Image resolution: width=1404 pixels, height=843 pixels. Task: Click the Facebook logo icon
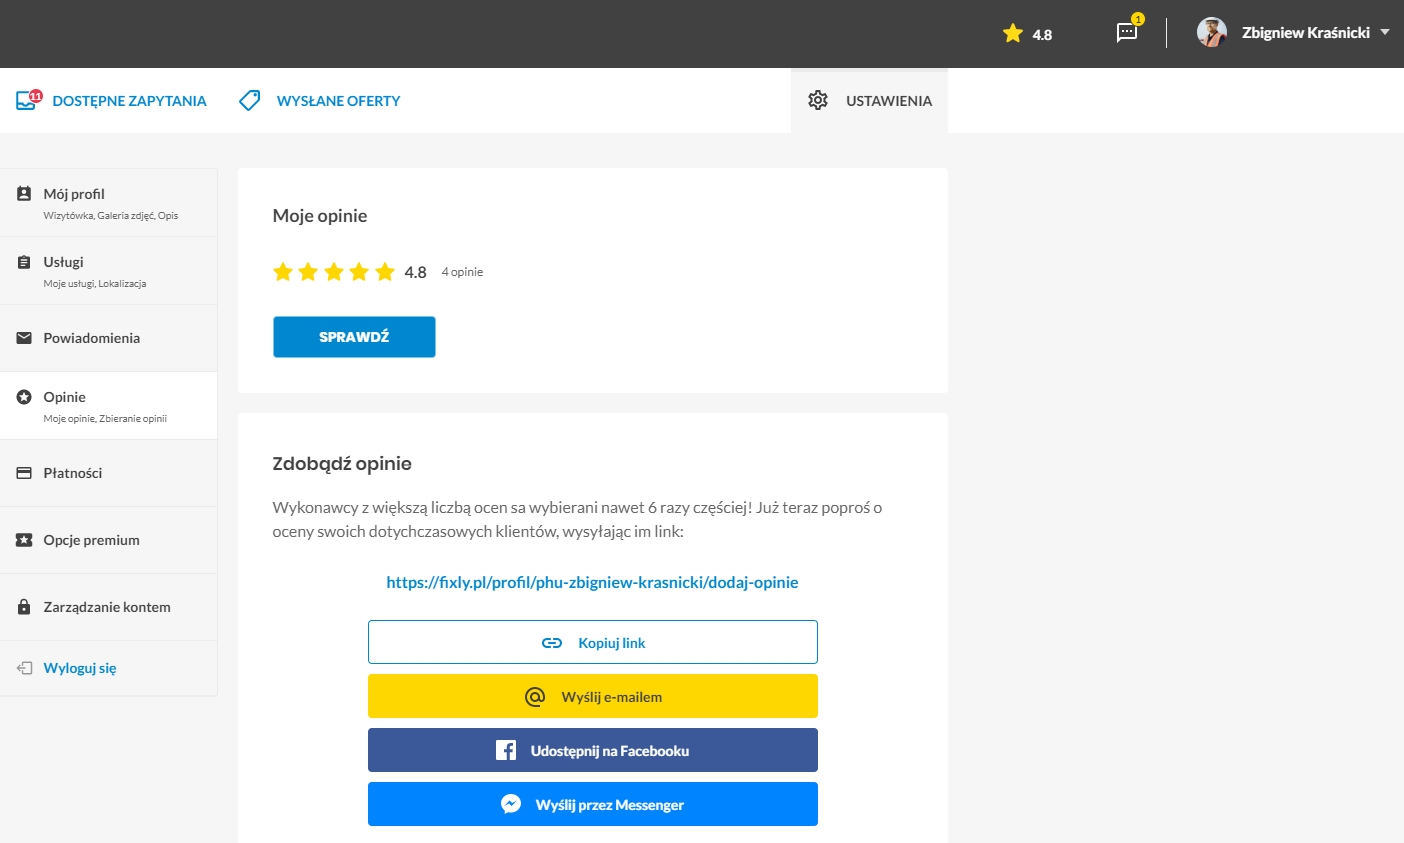[506, 750]
